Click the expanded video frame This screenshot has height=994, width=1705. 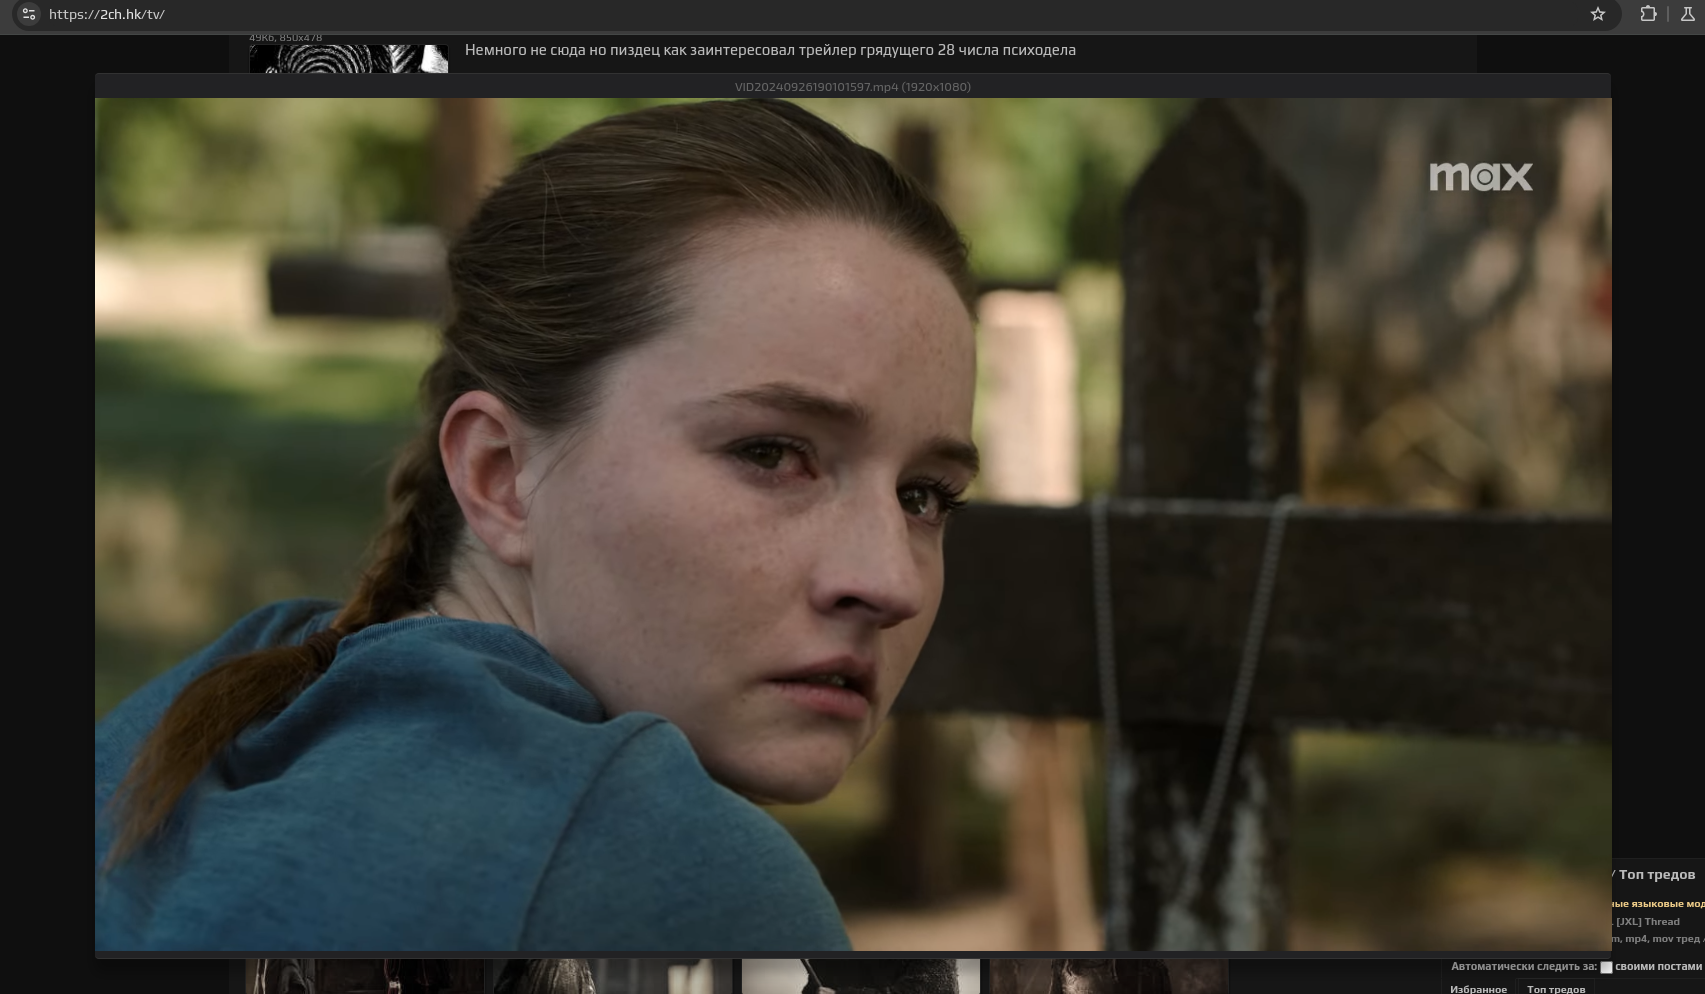point(852,524)
